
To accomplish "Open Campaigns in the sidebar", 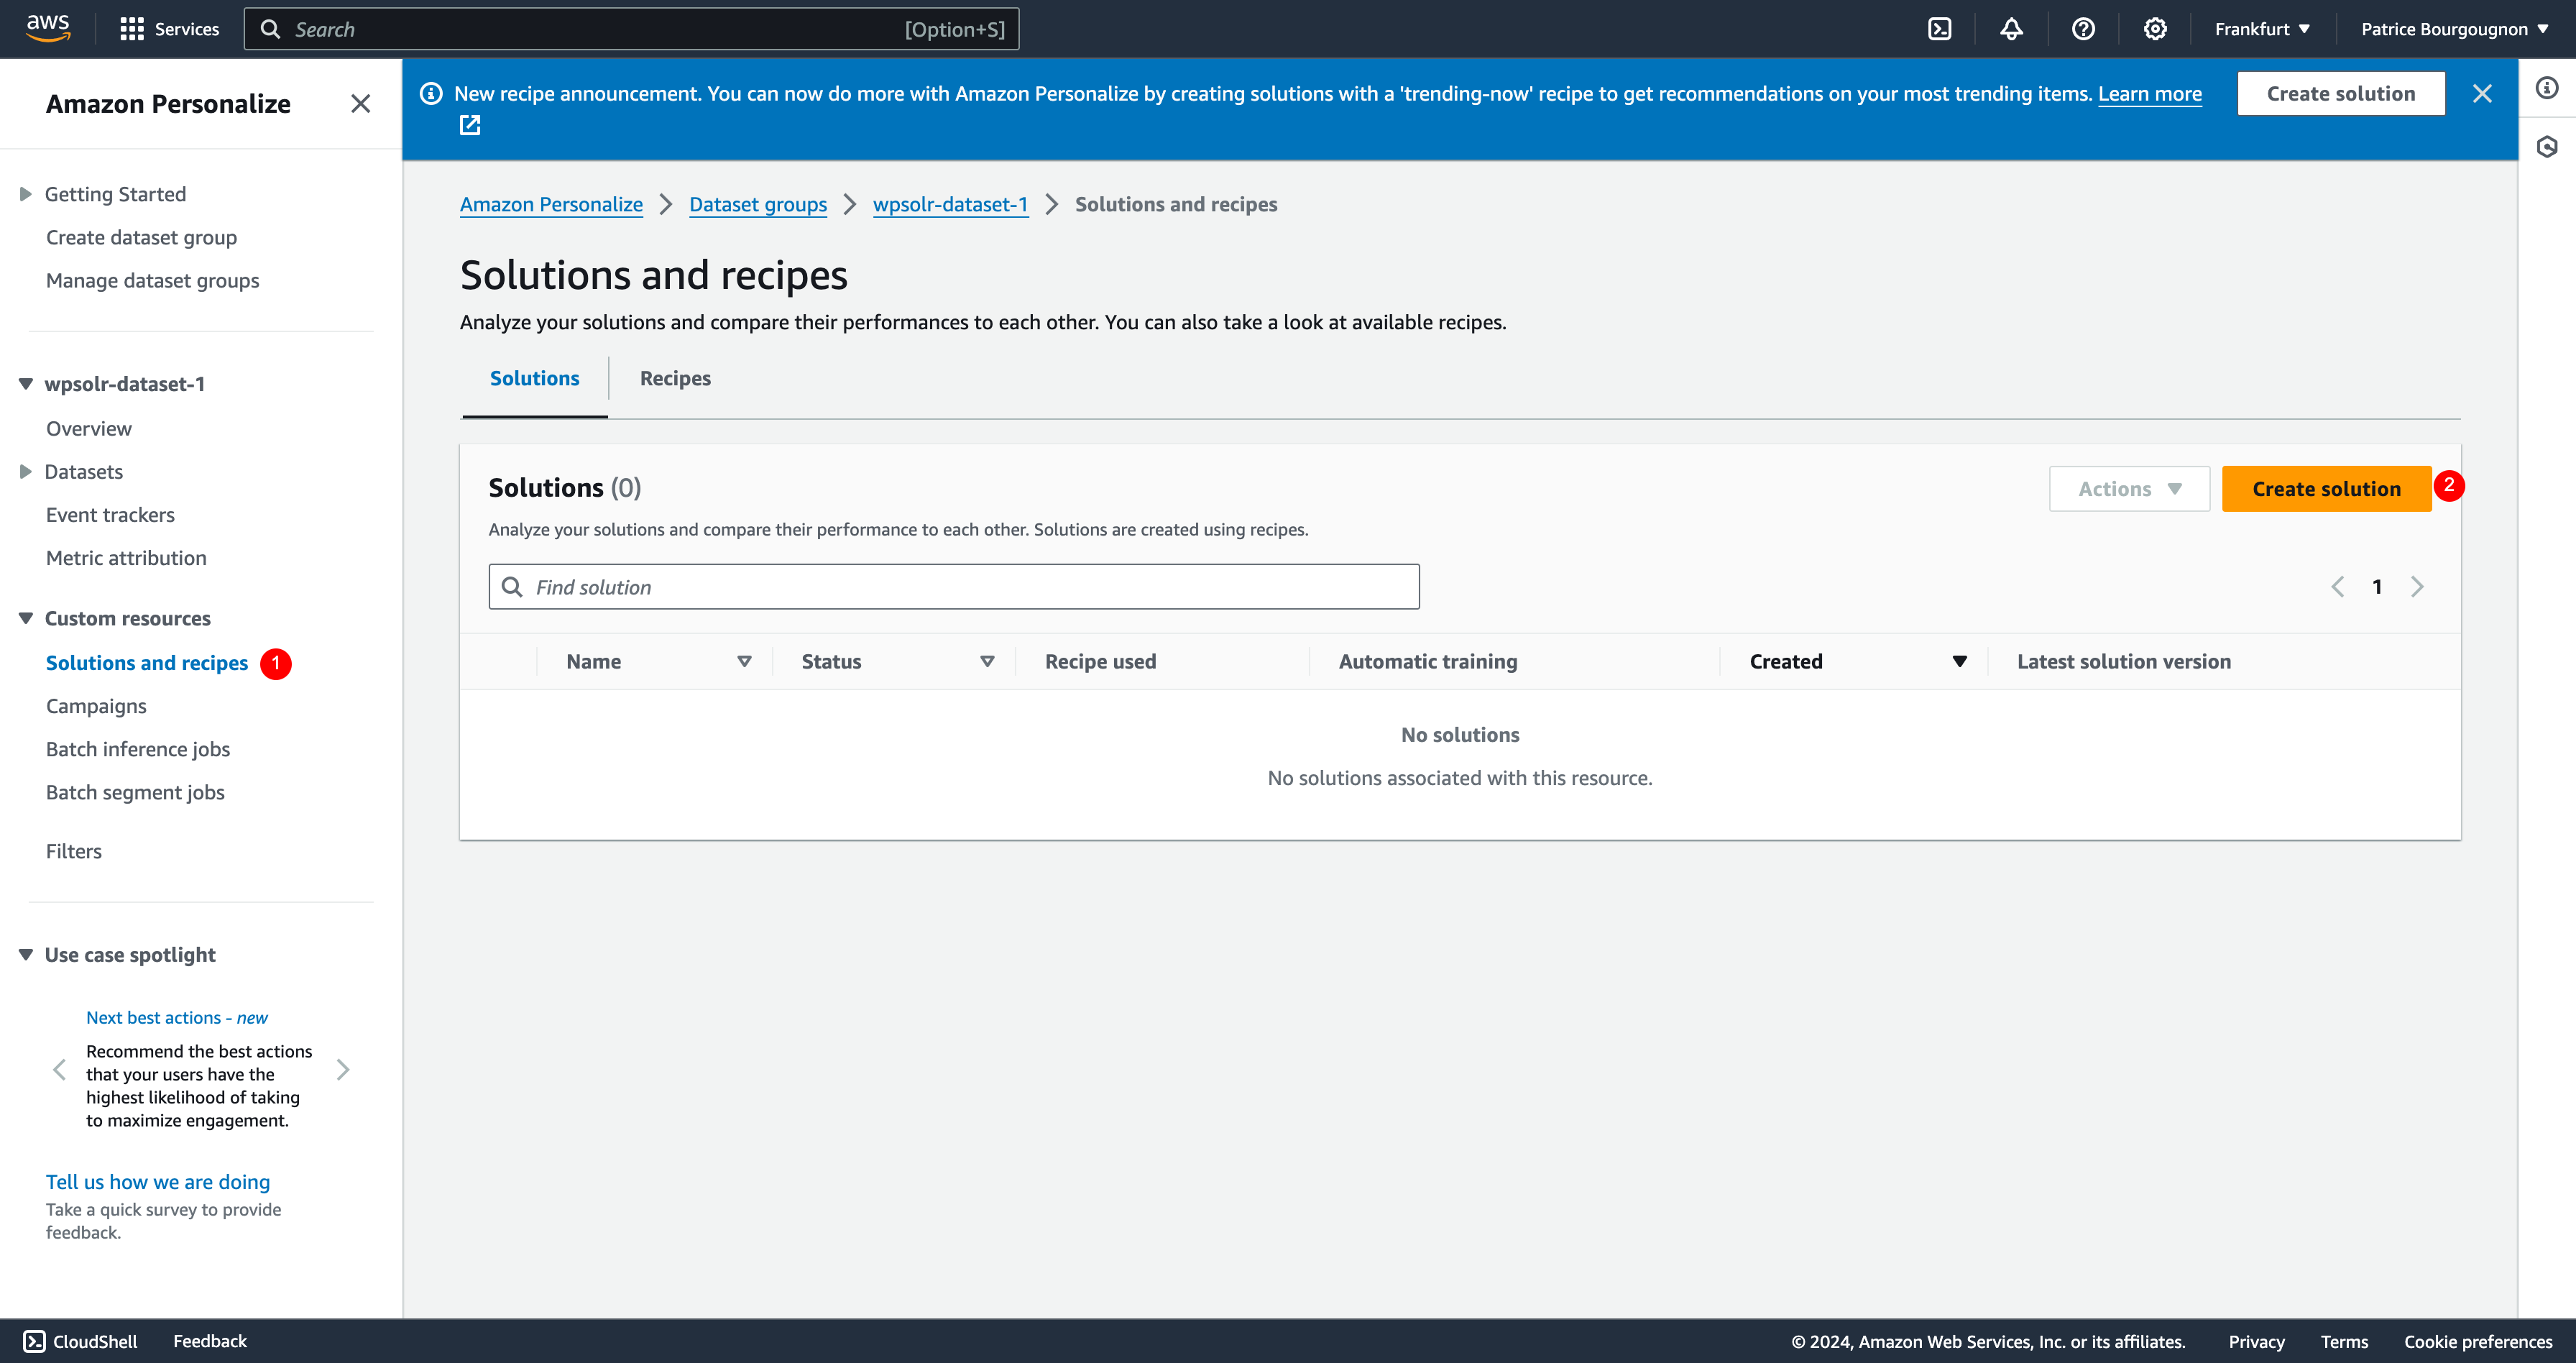I will pyautogui.click(x=96, y=706).
